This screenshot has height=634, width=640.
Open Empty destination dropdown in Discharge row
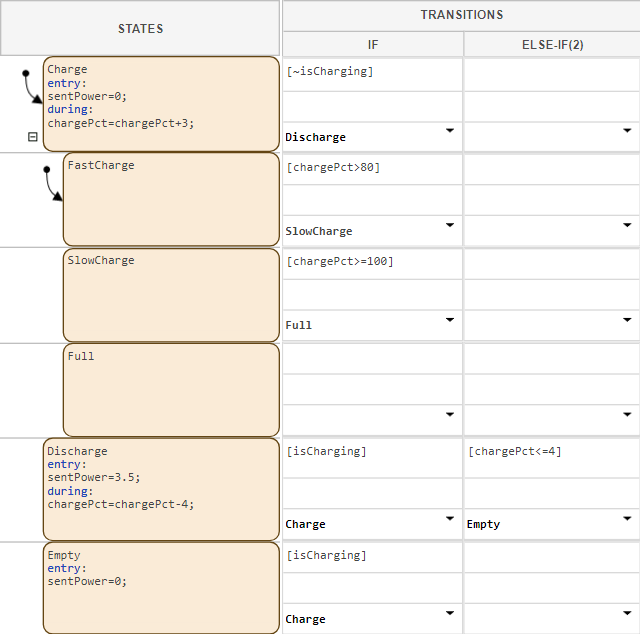click(x=627, y=518)
